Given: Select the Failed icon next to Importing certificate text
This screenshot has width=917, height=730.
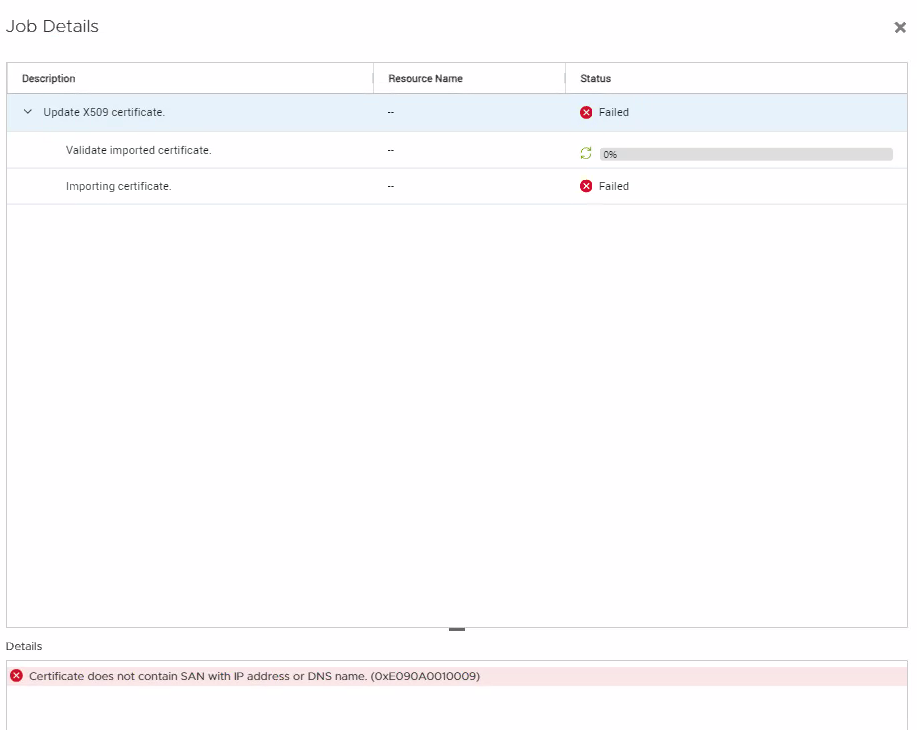Looking at the screenshot, I should [586, 186].
